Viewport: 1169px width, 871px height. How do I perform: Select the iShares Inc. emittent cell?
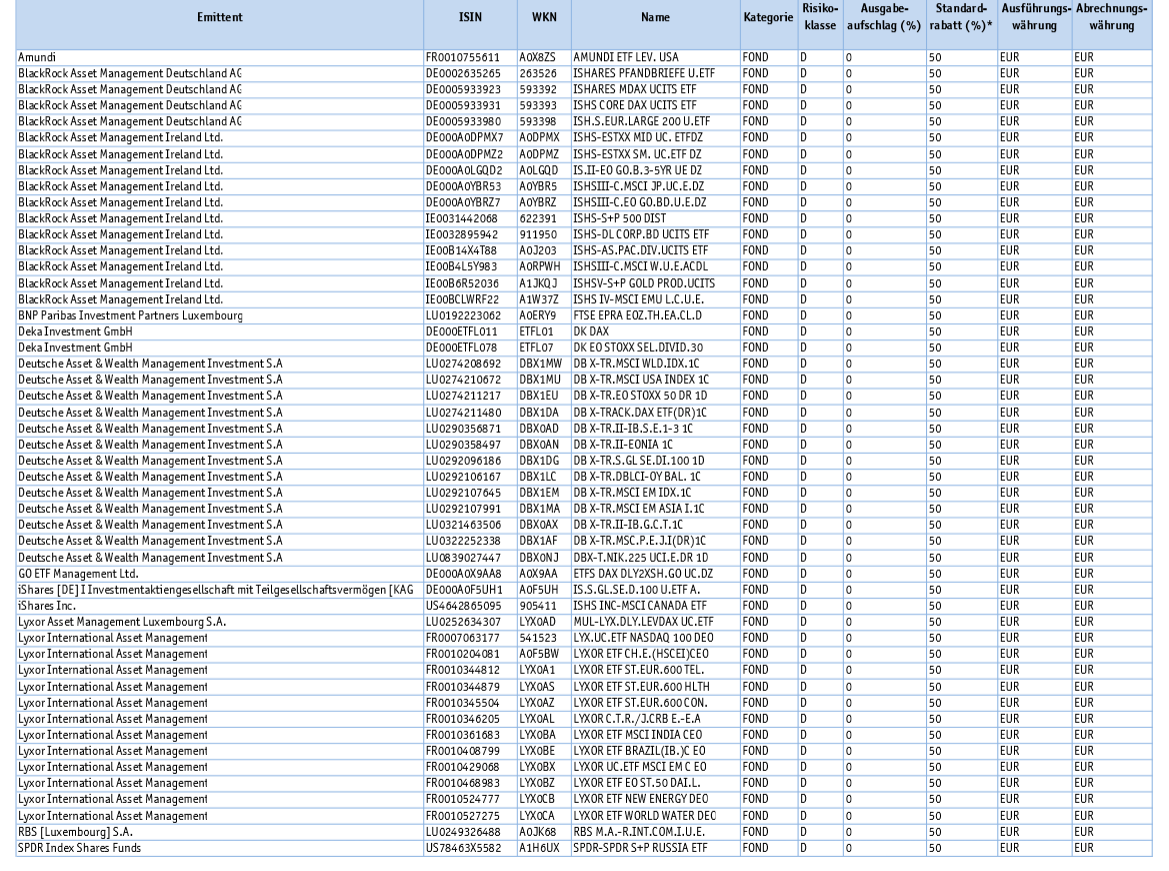[220, 606]
